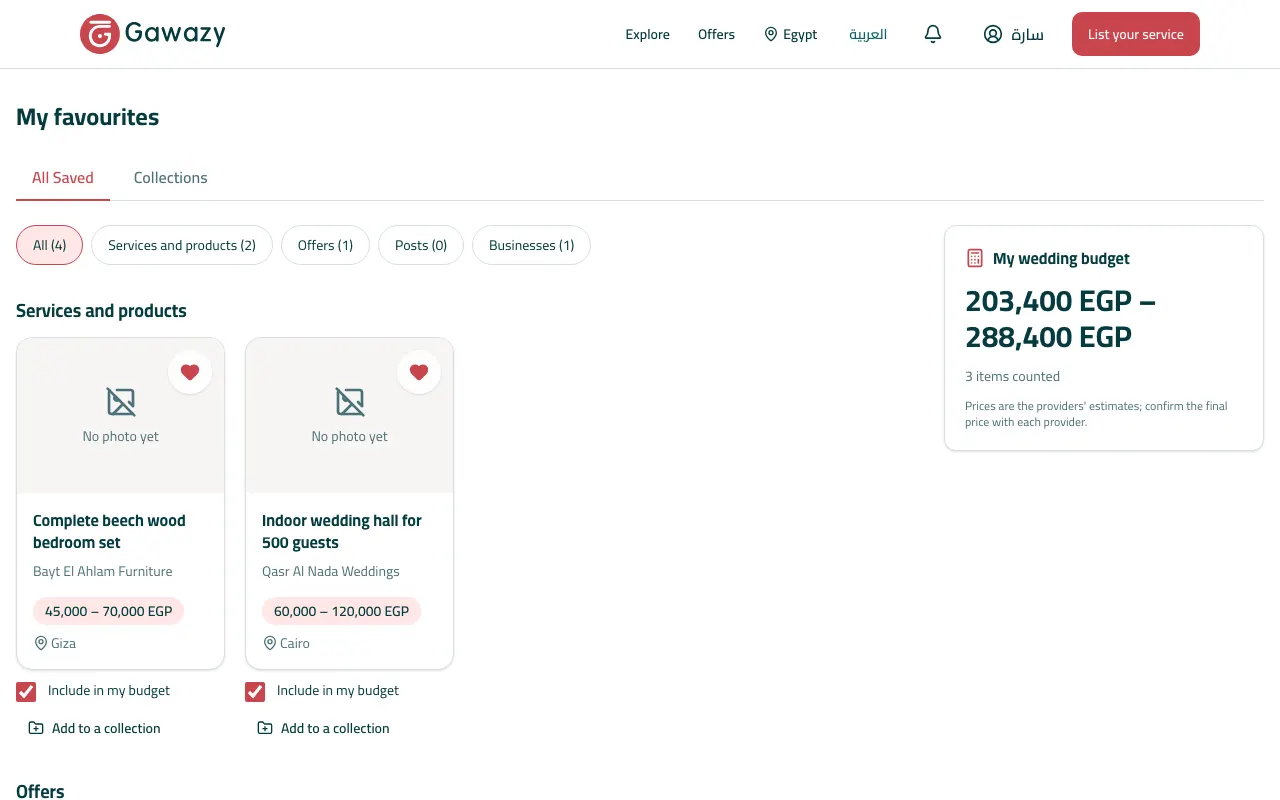Image resolution: width=1280 pixels, height=800 pixels.
Task: Click Qasr Al Nada Weddings provider name
Action: (x=331, y=571)
